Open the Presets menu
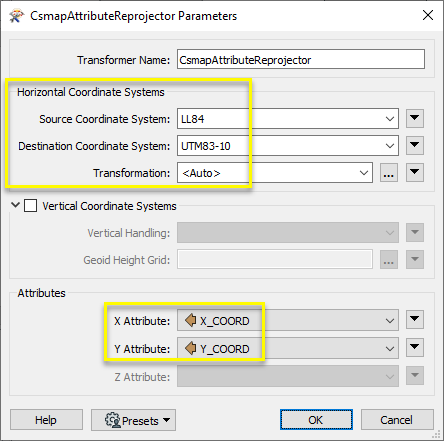This screenshot has height=441, width=444. pyautogui.click(x=133, y=420)
